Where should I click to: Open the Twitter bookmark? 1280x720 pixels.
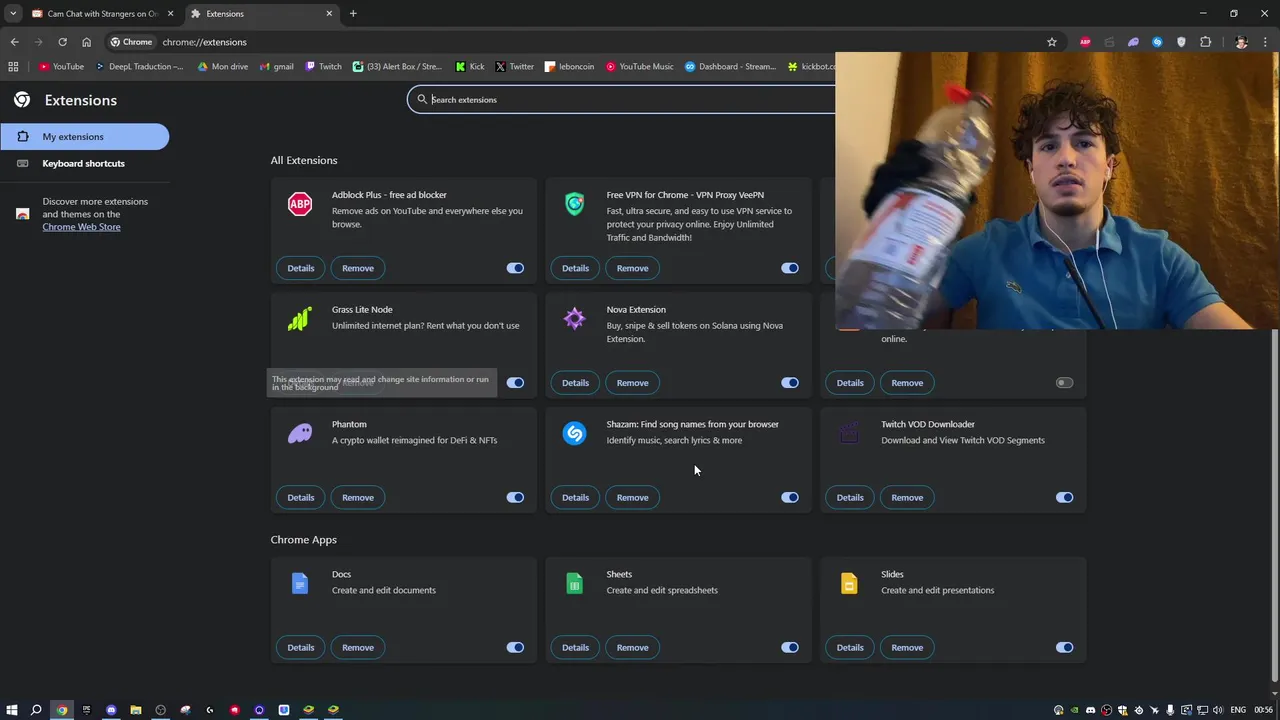514,67
